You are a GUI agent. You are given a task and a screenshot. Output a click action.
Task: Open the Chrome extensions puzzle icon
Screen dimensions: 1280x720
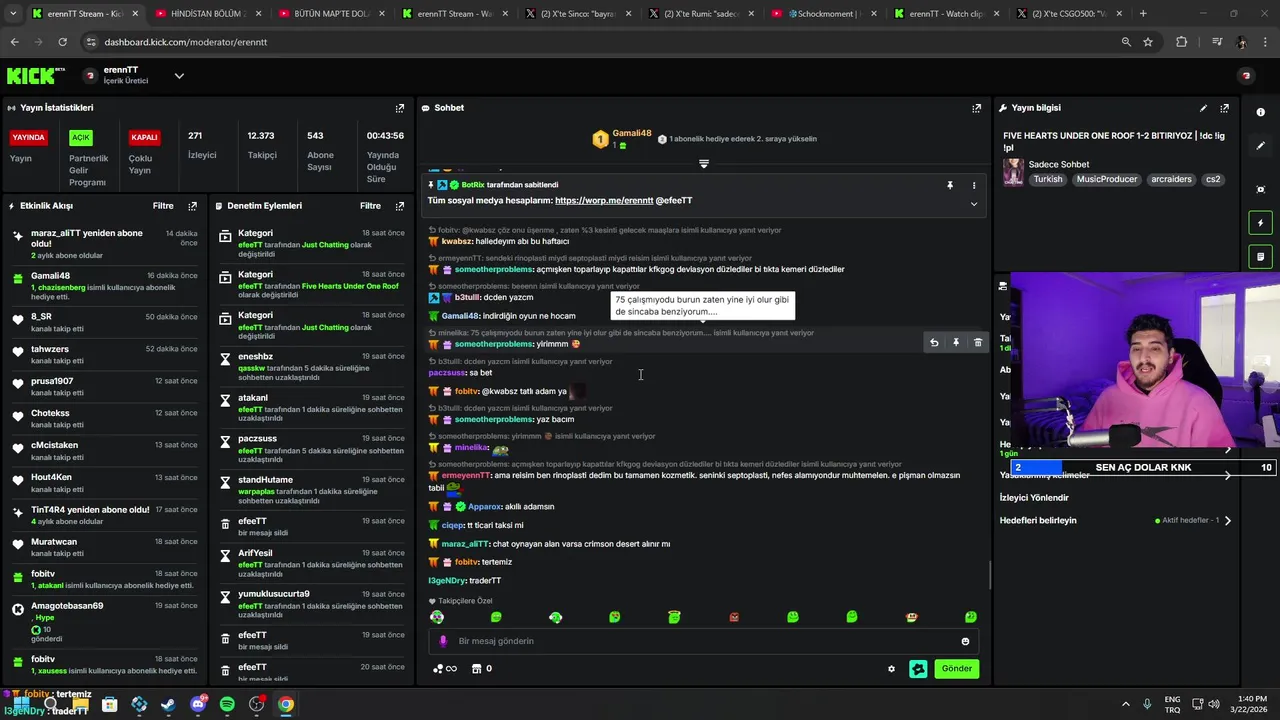1182,42
